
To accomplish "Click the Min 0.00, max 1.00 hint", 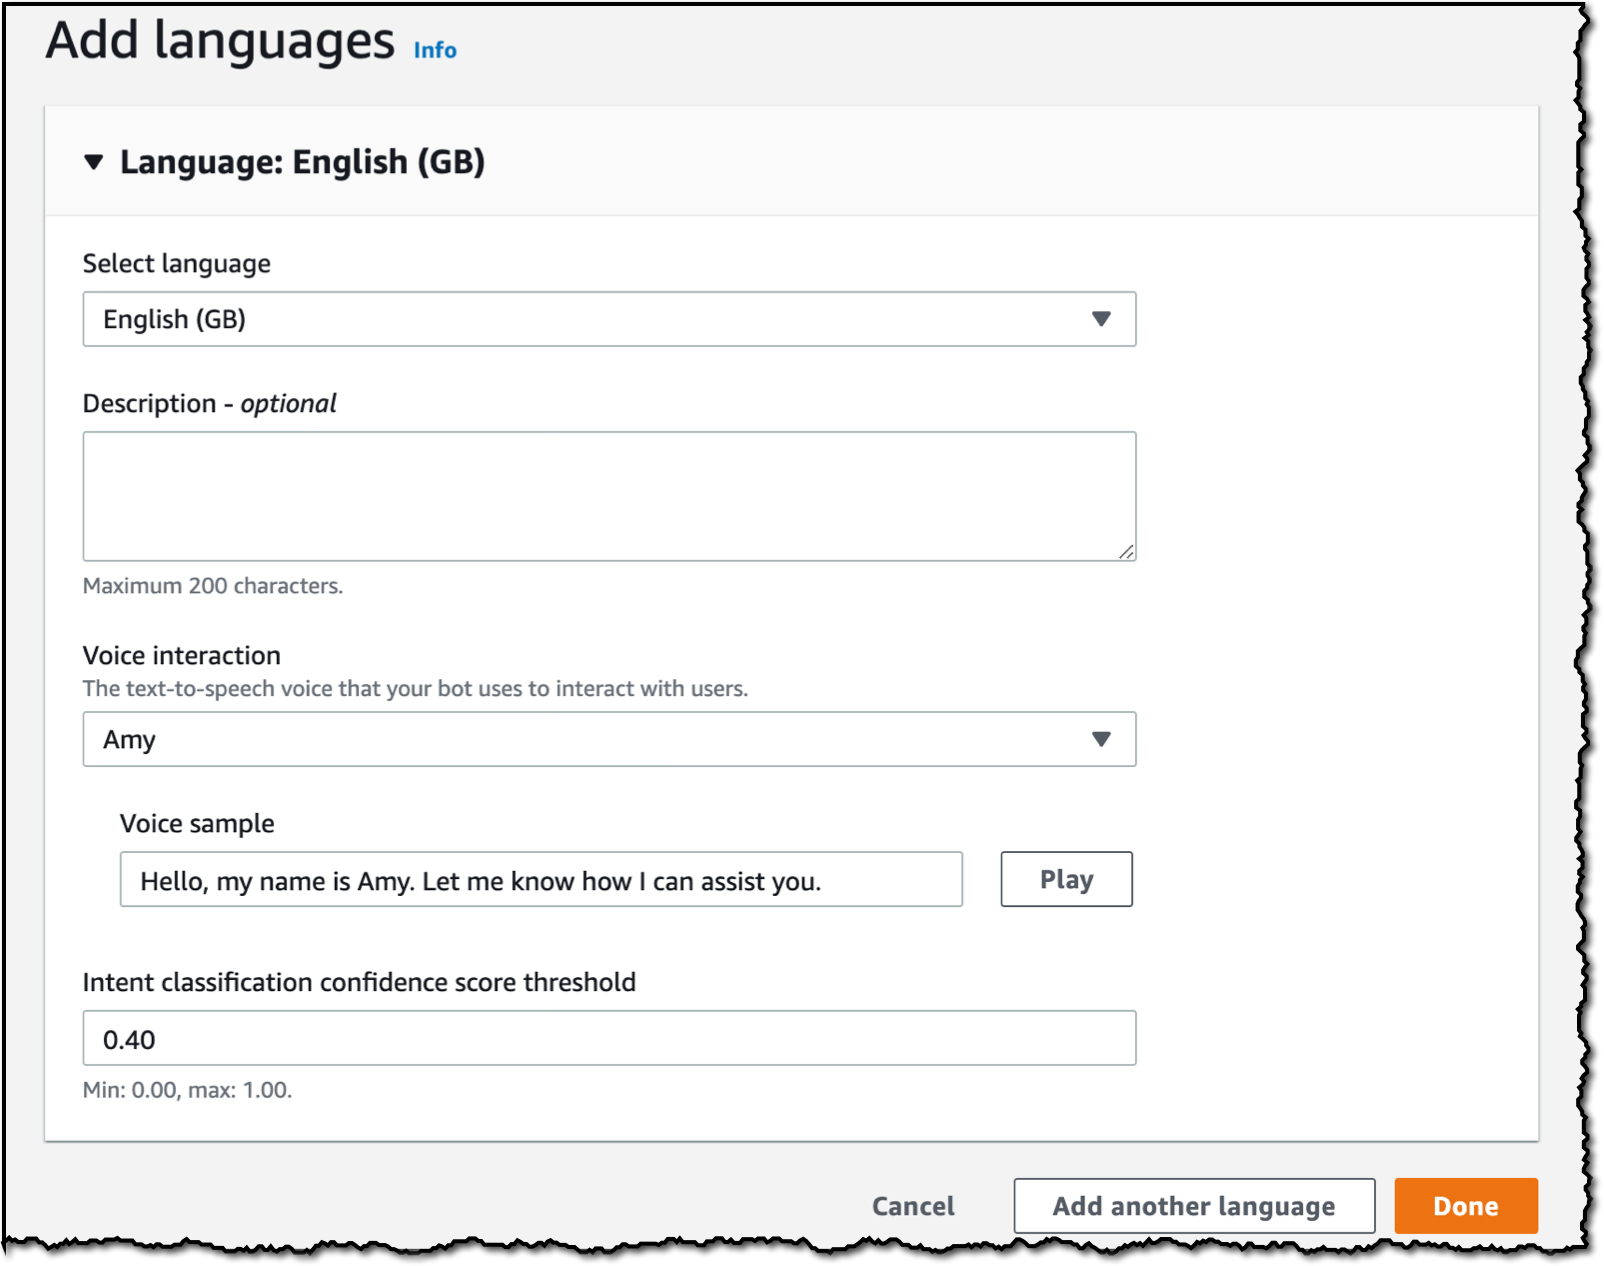I will (188, 1090).
